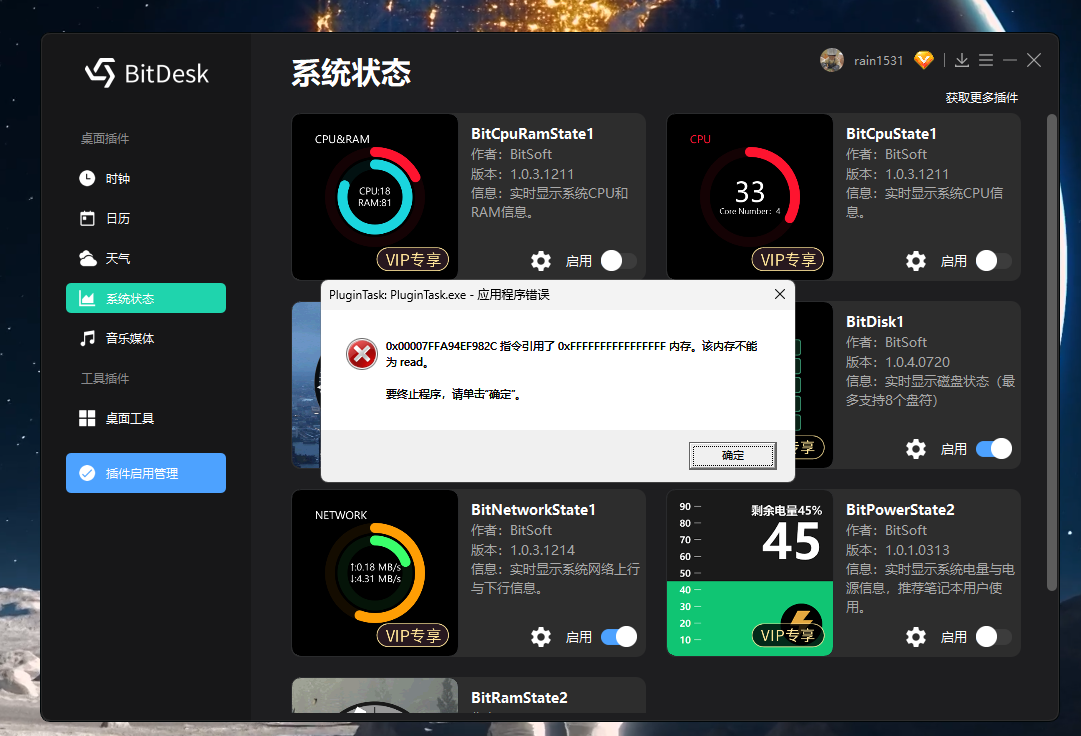Click VIP专享 badge on BitCpuState1
This screenshot has width=1081, height=736.
[787, 260]
